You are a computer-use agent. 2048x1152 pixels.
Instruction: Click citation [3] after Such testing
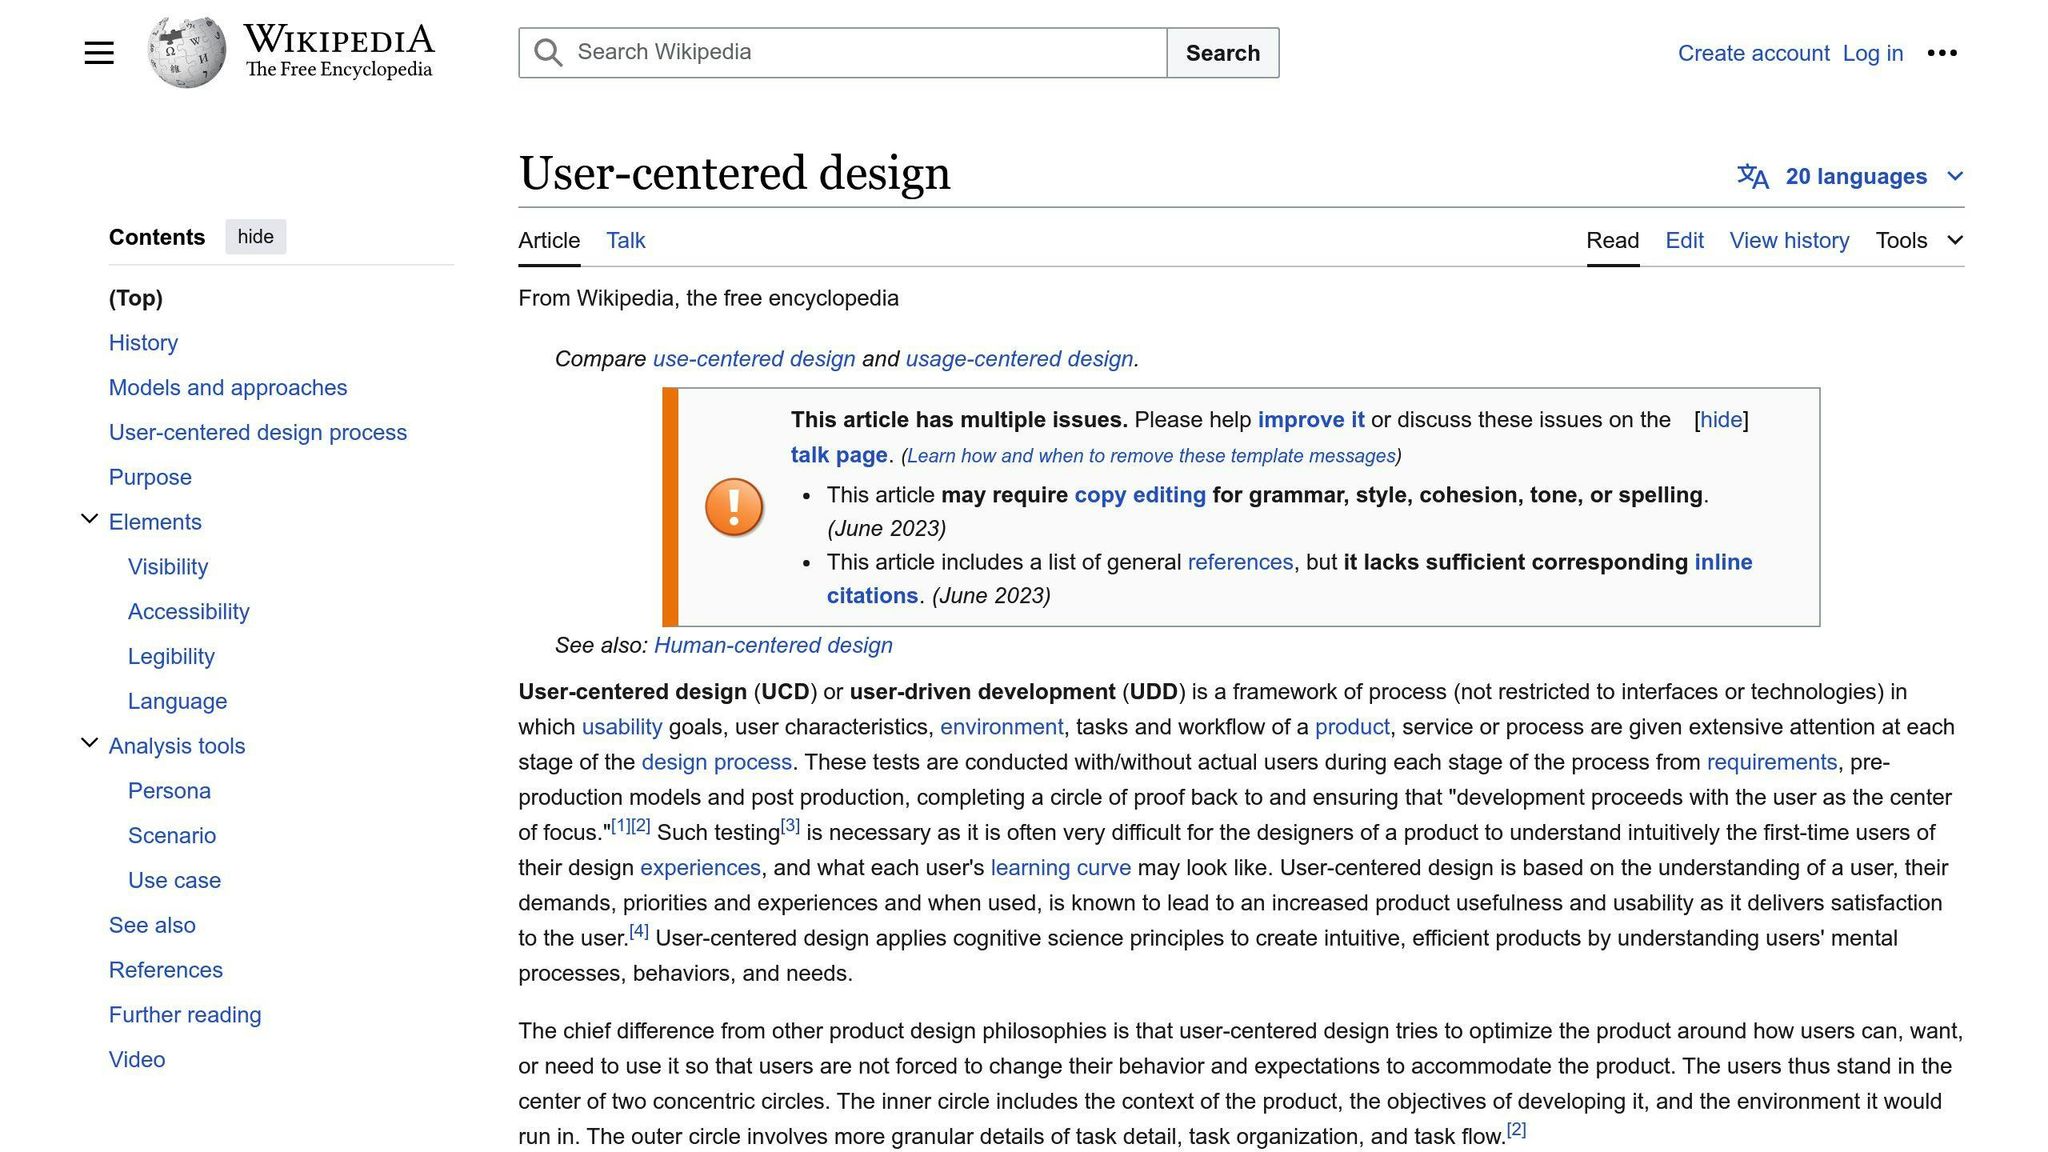(790, 826)
